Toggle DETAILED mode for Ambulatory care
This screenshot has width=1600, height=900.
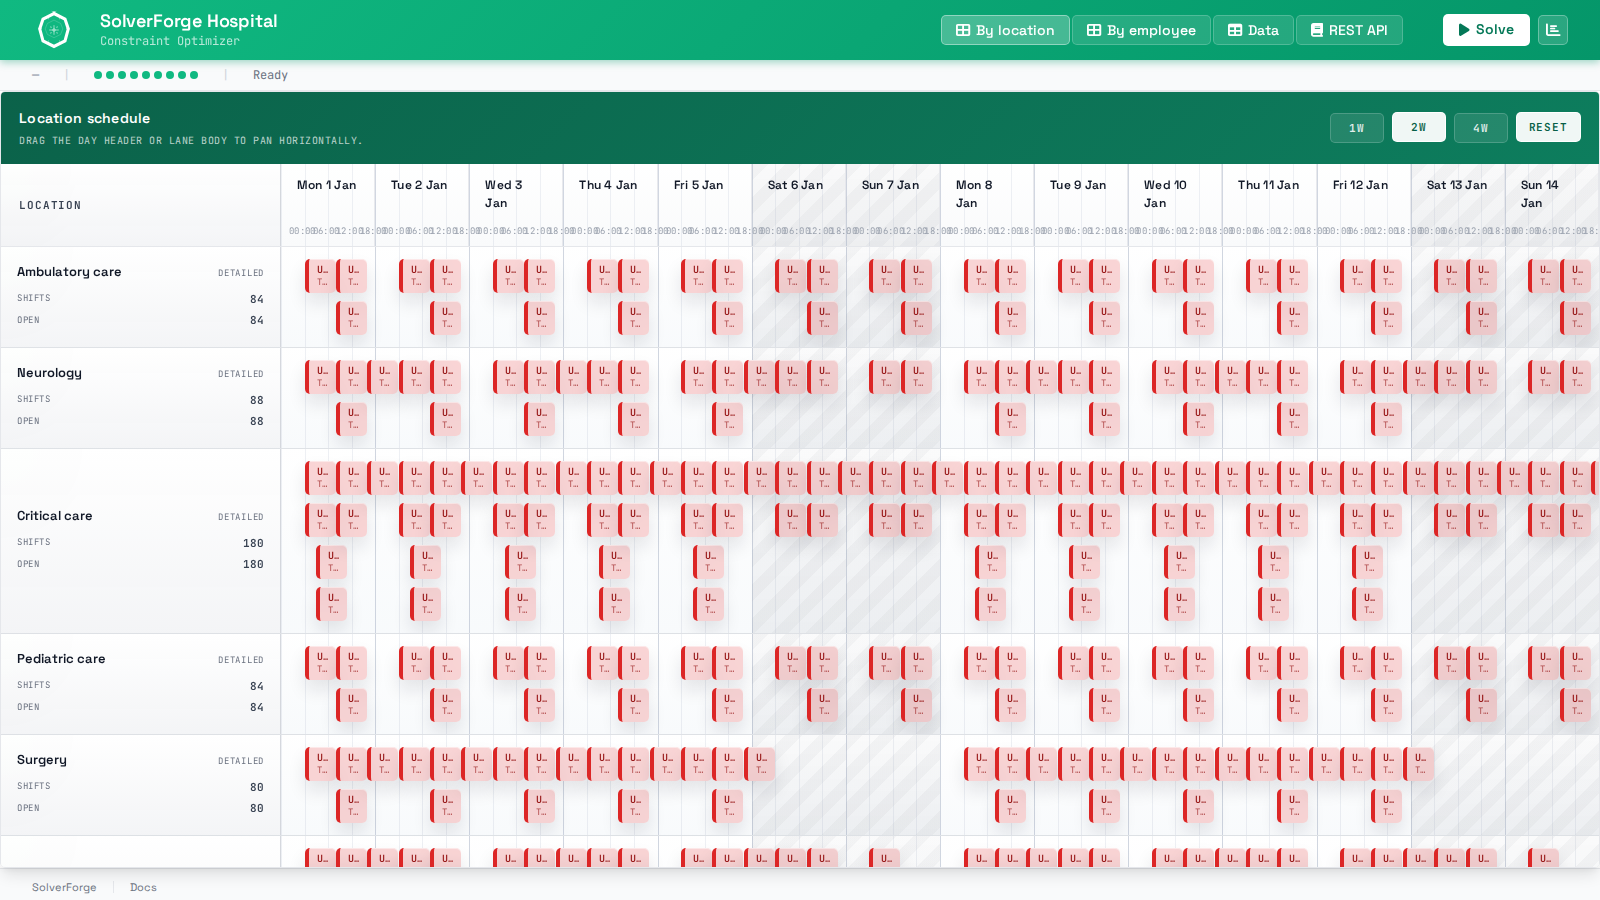(x=241, y=273)
